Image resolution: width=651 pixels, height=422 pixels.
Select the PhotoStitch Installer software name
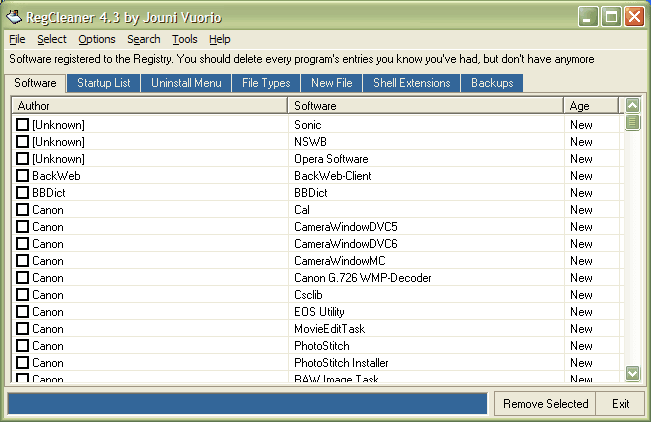pyautogui.click(x=341, y=363)
